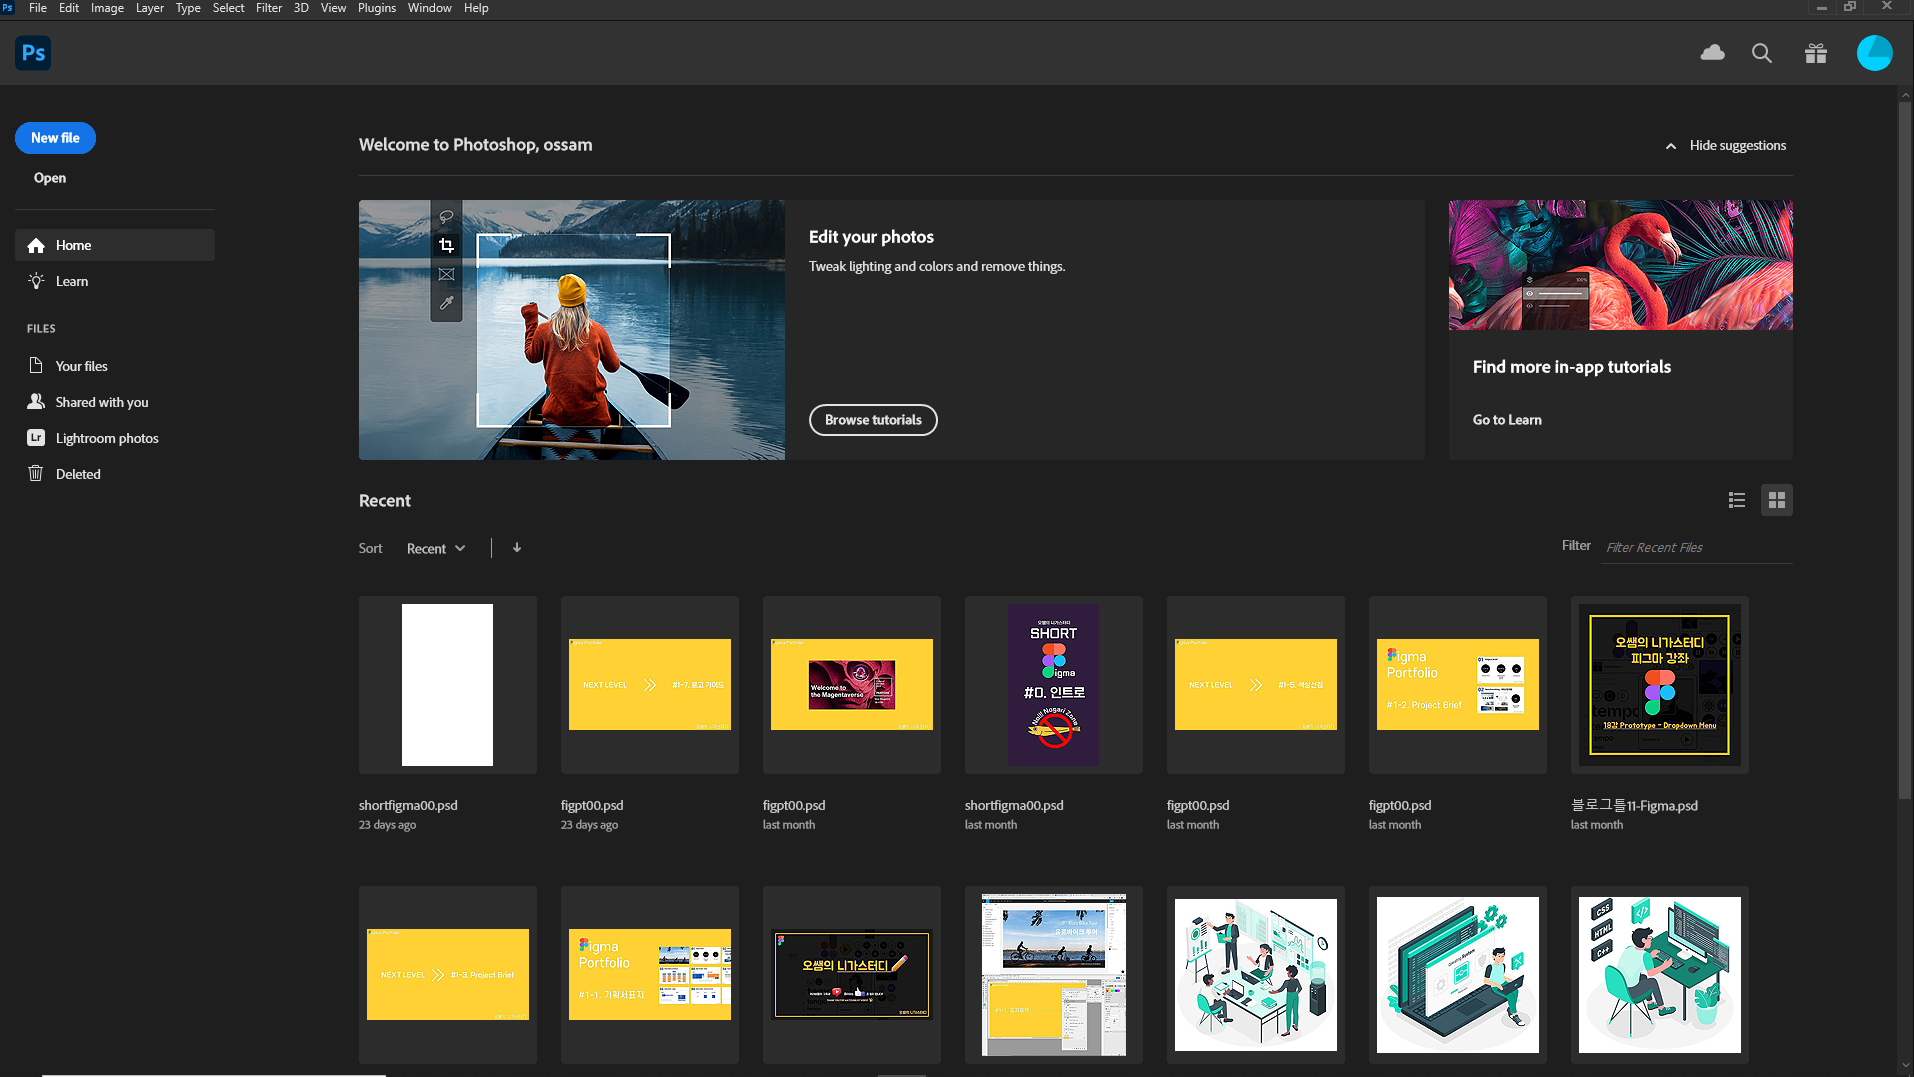Click the Browse tutorials button

[873, 420]
